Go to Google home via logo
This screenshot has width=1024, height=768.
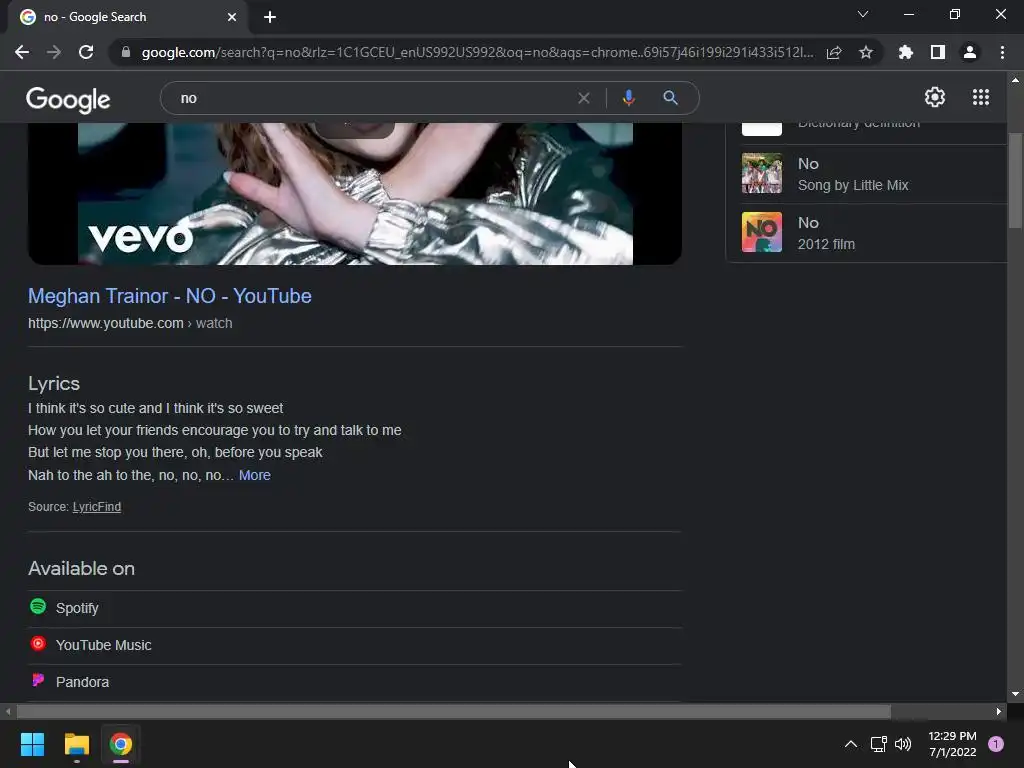point(68,99)
